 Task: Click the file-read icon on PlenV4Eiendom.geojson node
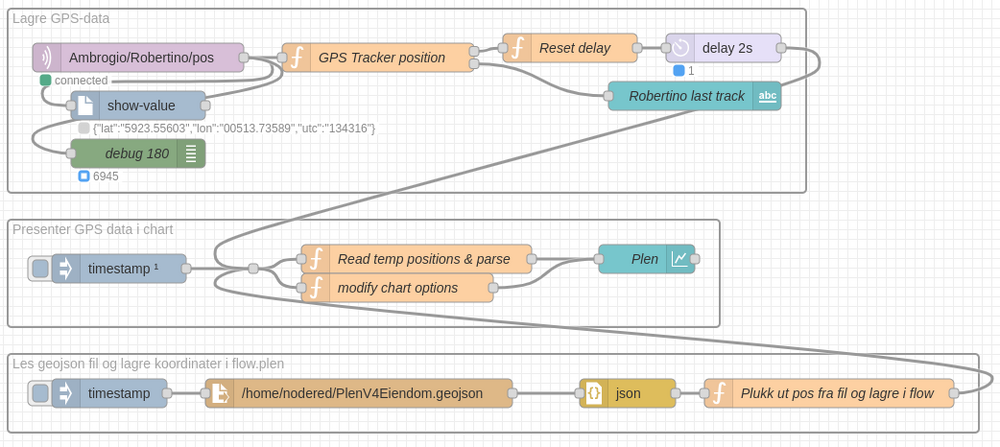[x=219, y=393]
